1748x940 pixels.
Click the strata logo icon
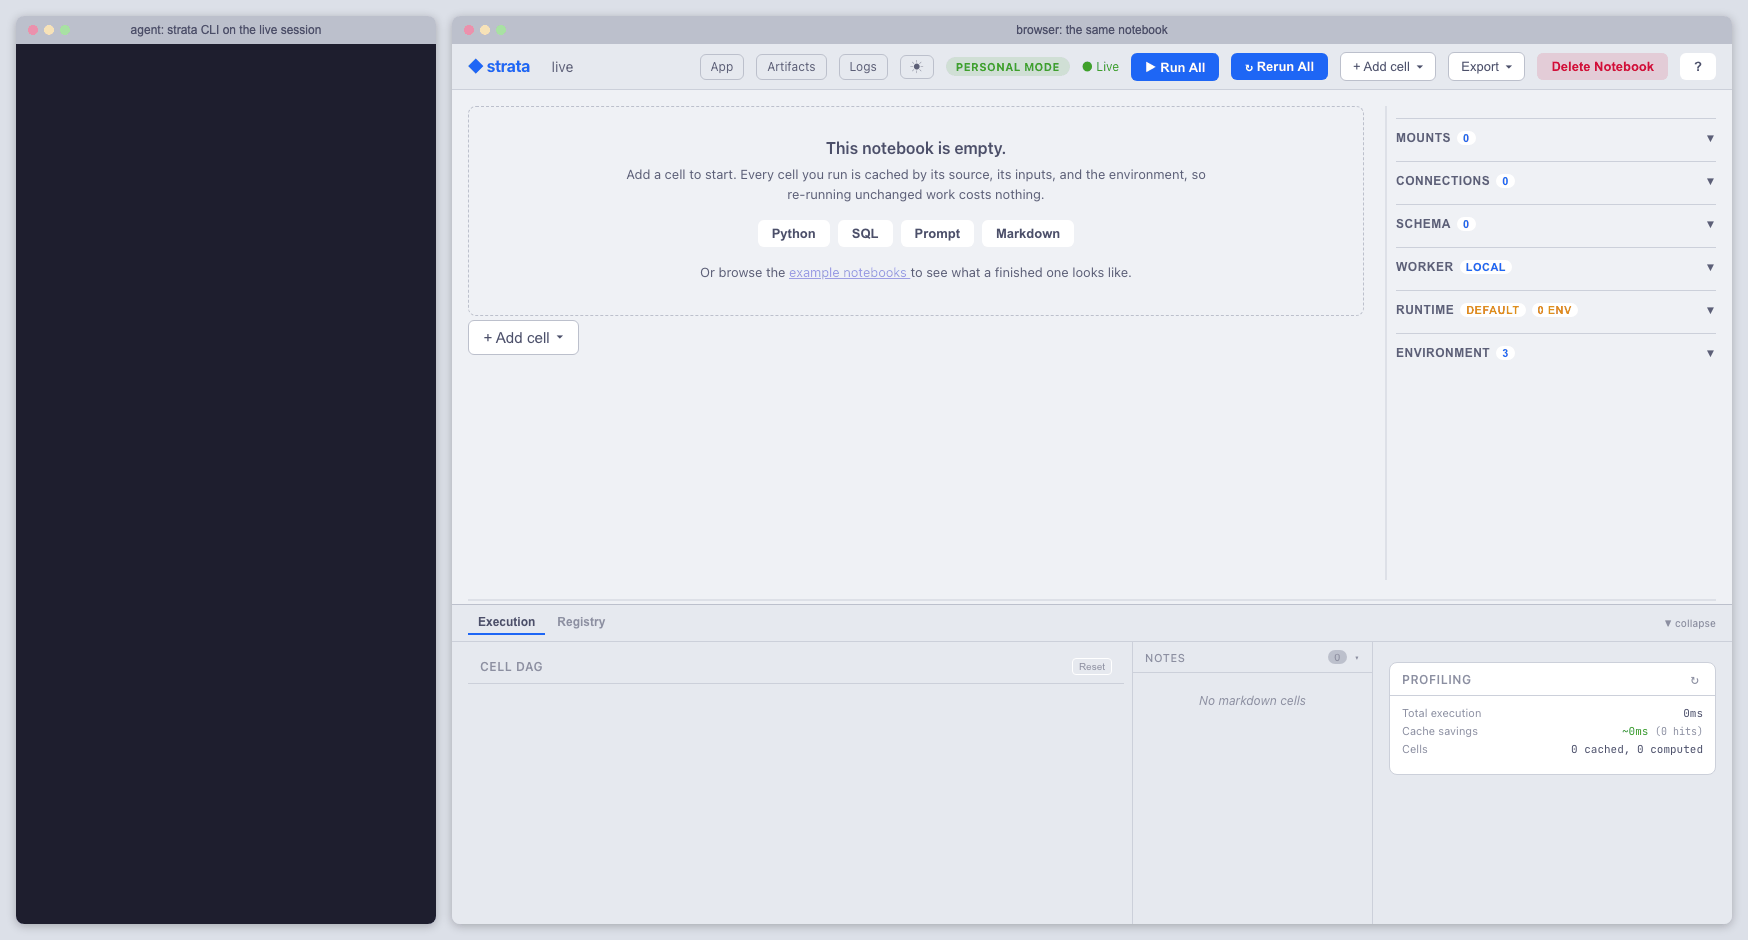(476, 66)
